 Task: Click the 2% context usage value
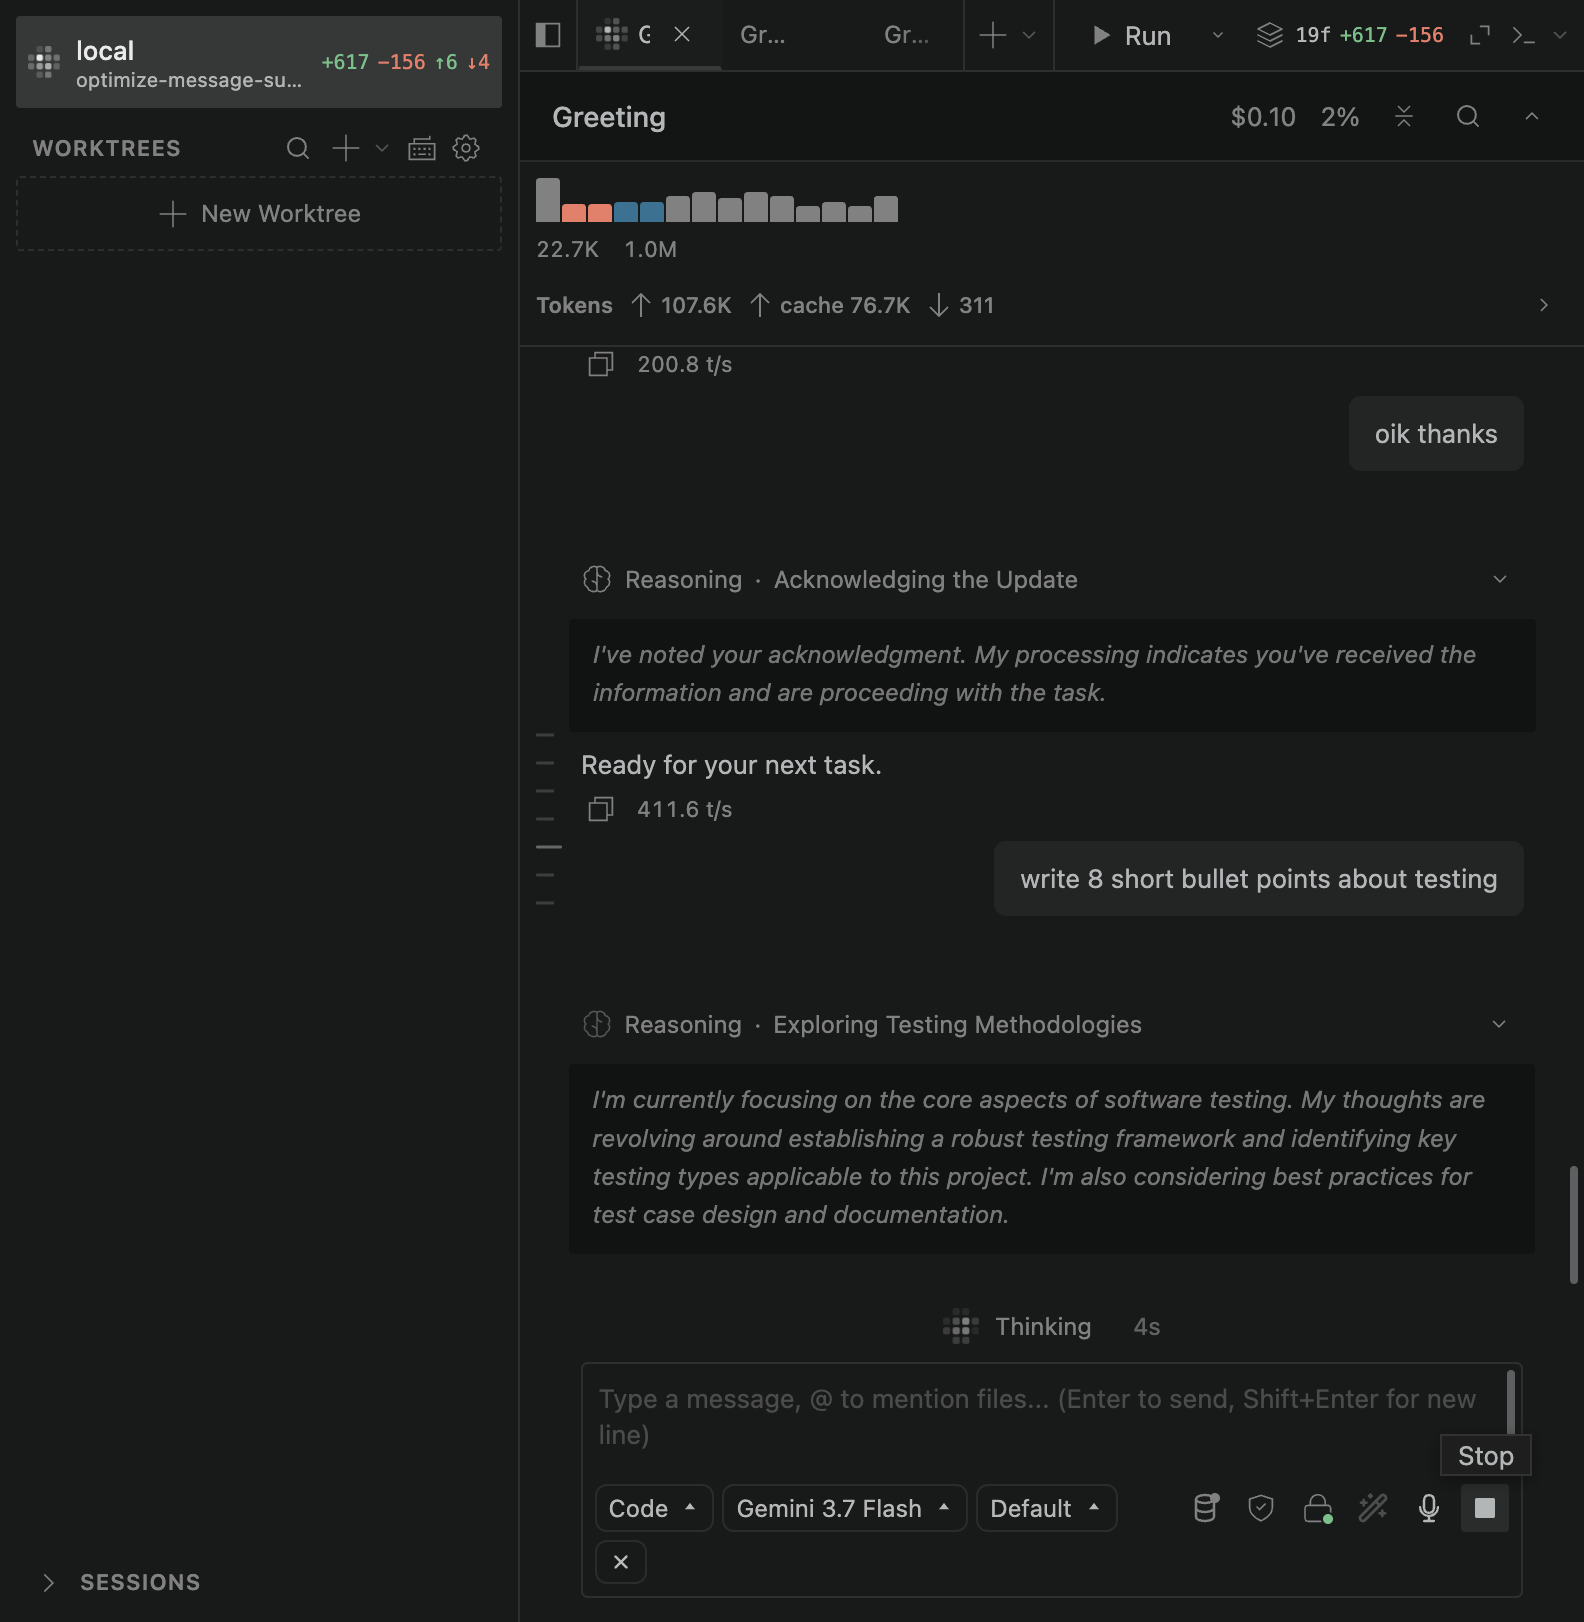pos(1339,117)
